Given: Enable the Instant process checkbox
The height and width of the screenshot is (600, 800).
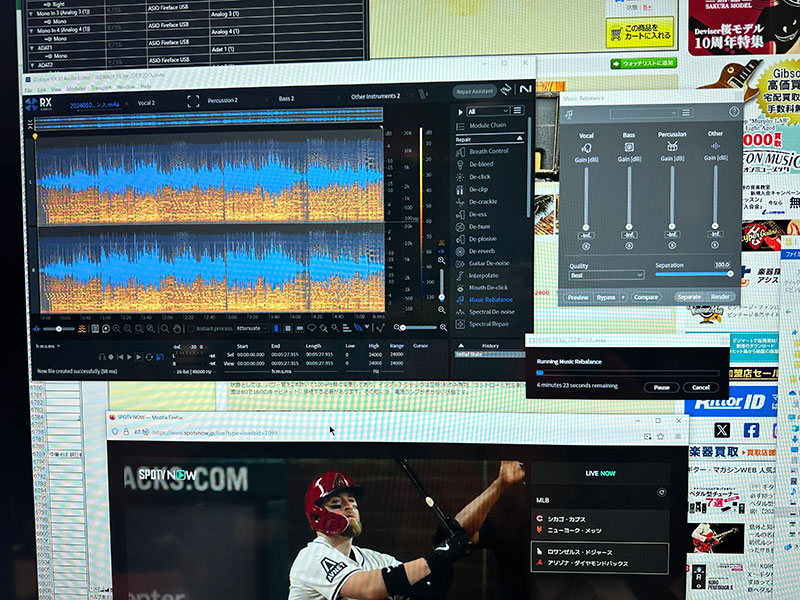Looking at the screenshot, I should (x=190, y=329).
